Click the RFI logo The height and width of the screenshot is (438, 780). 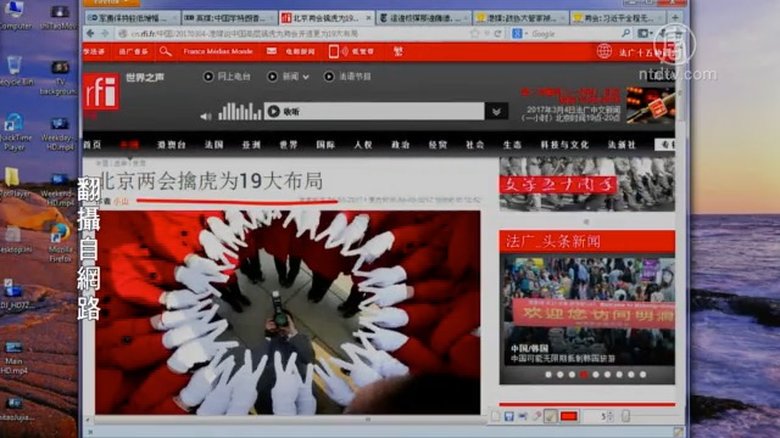(x=101, y=92)
